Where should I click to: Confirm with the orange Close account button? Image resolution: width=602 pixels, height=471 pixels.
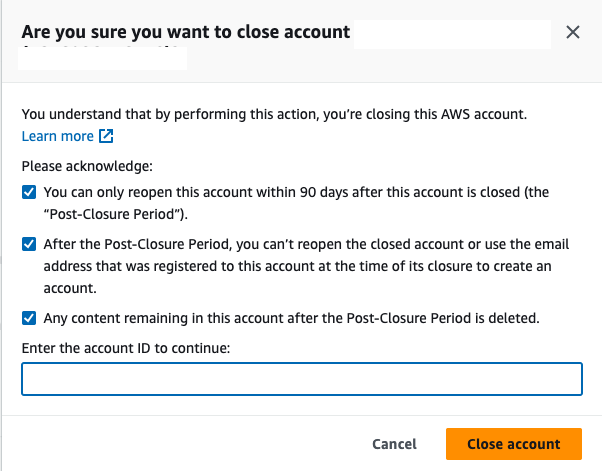pos(513,443)
